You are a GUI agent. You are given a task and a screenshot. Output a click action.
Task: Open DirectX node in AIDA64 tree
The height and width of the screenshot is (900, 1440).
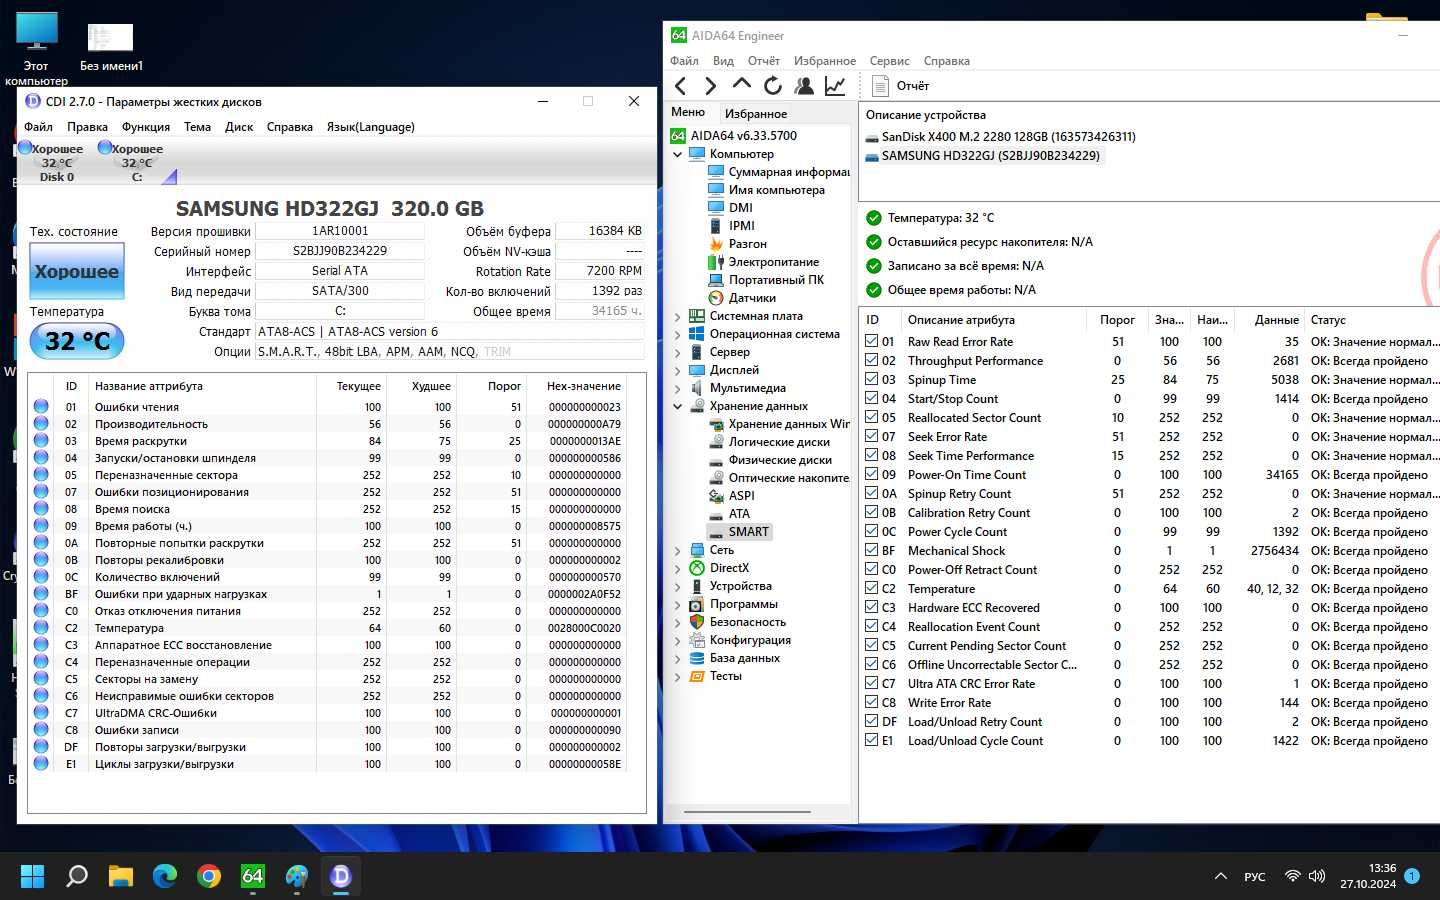[719, 568]
